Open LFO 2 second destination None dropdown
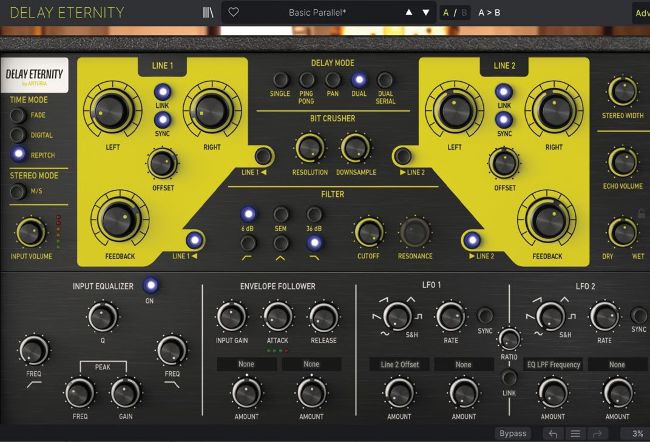 click(x=617, y=364)
